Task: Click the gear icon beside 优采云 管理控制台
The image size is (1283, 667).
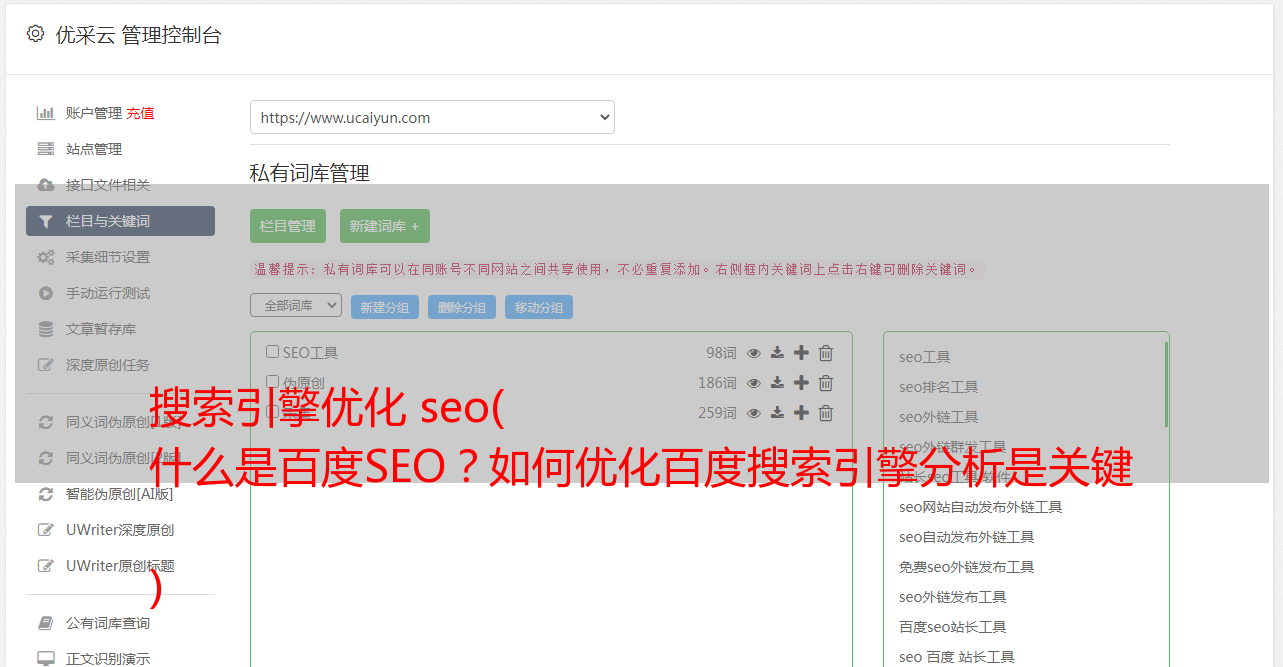Action: pos(36,34)
